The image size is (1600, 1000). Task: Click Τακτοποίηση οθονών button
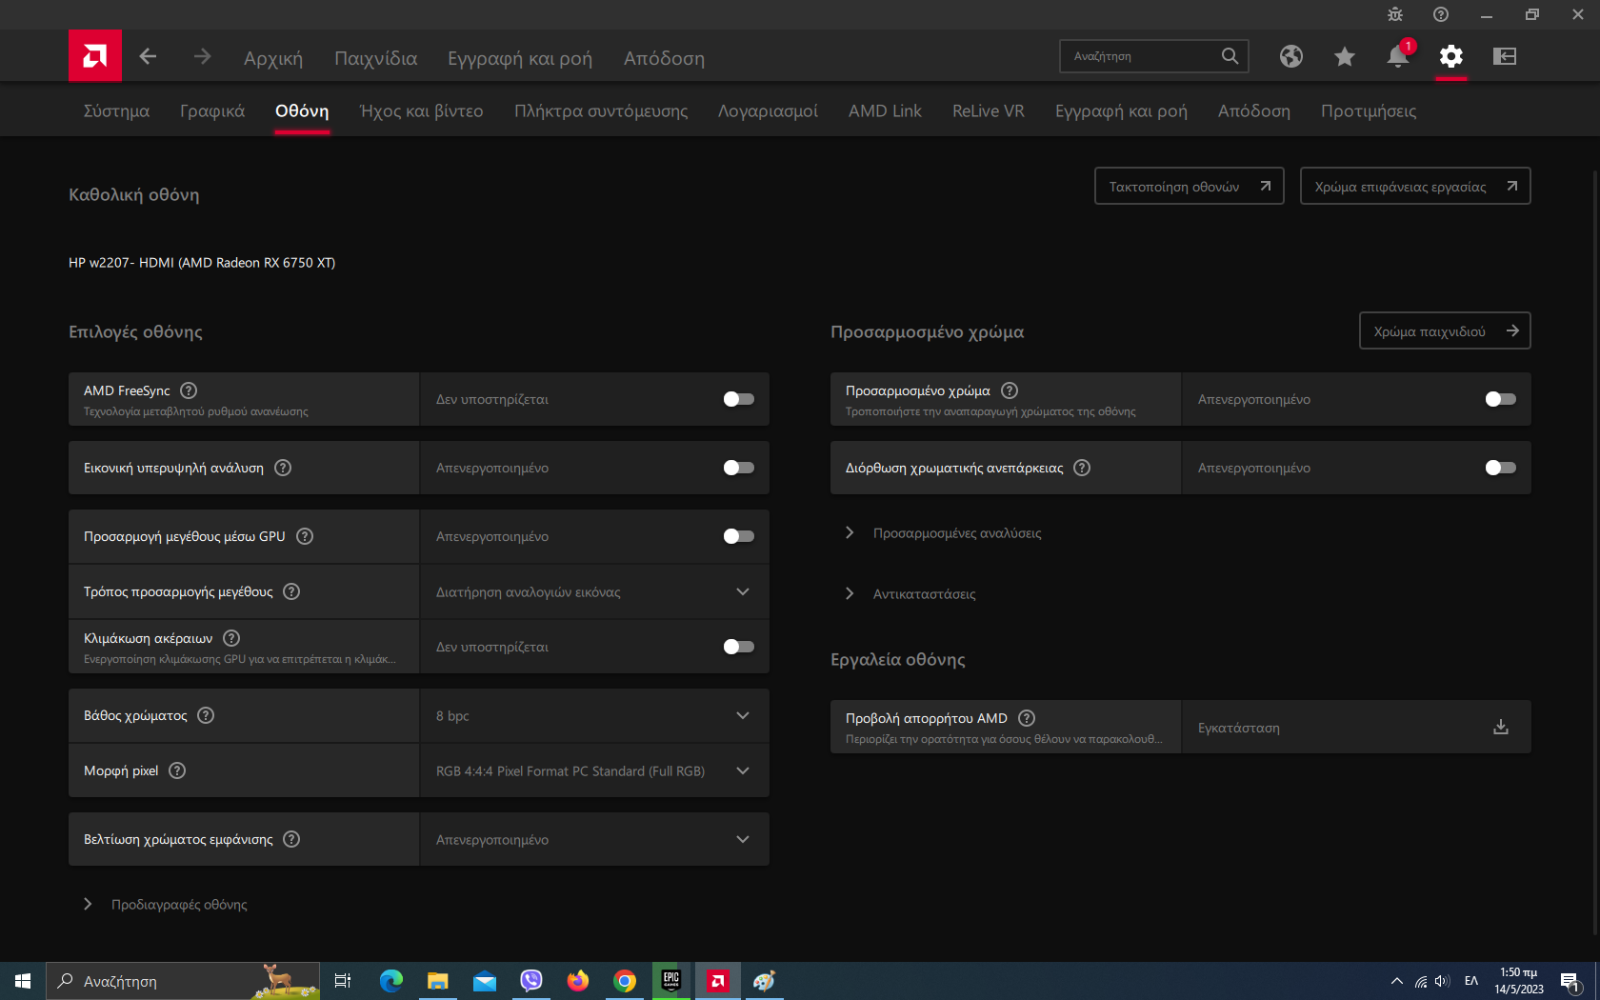click(1189, 186)
